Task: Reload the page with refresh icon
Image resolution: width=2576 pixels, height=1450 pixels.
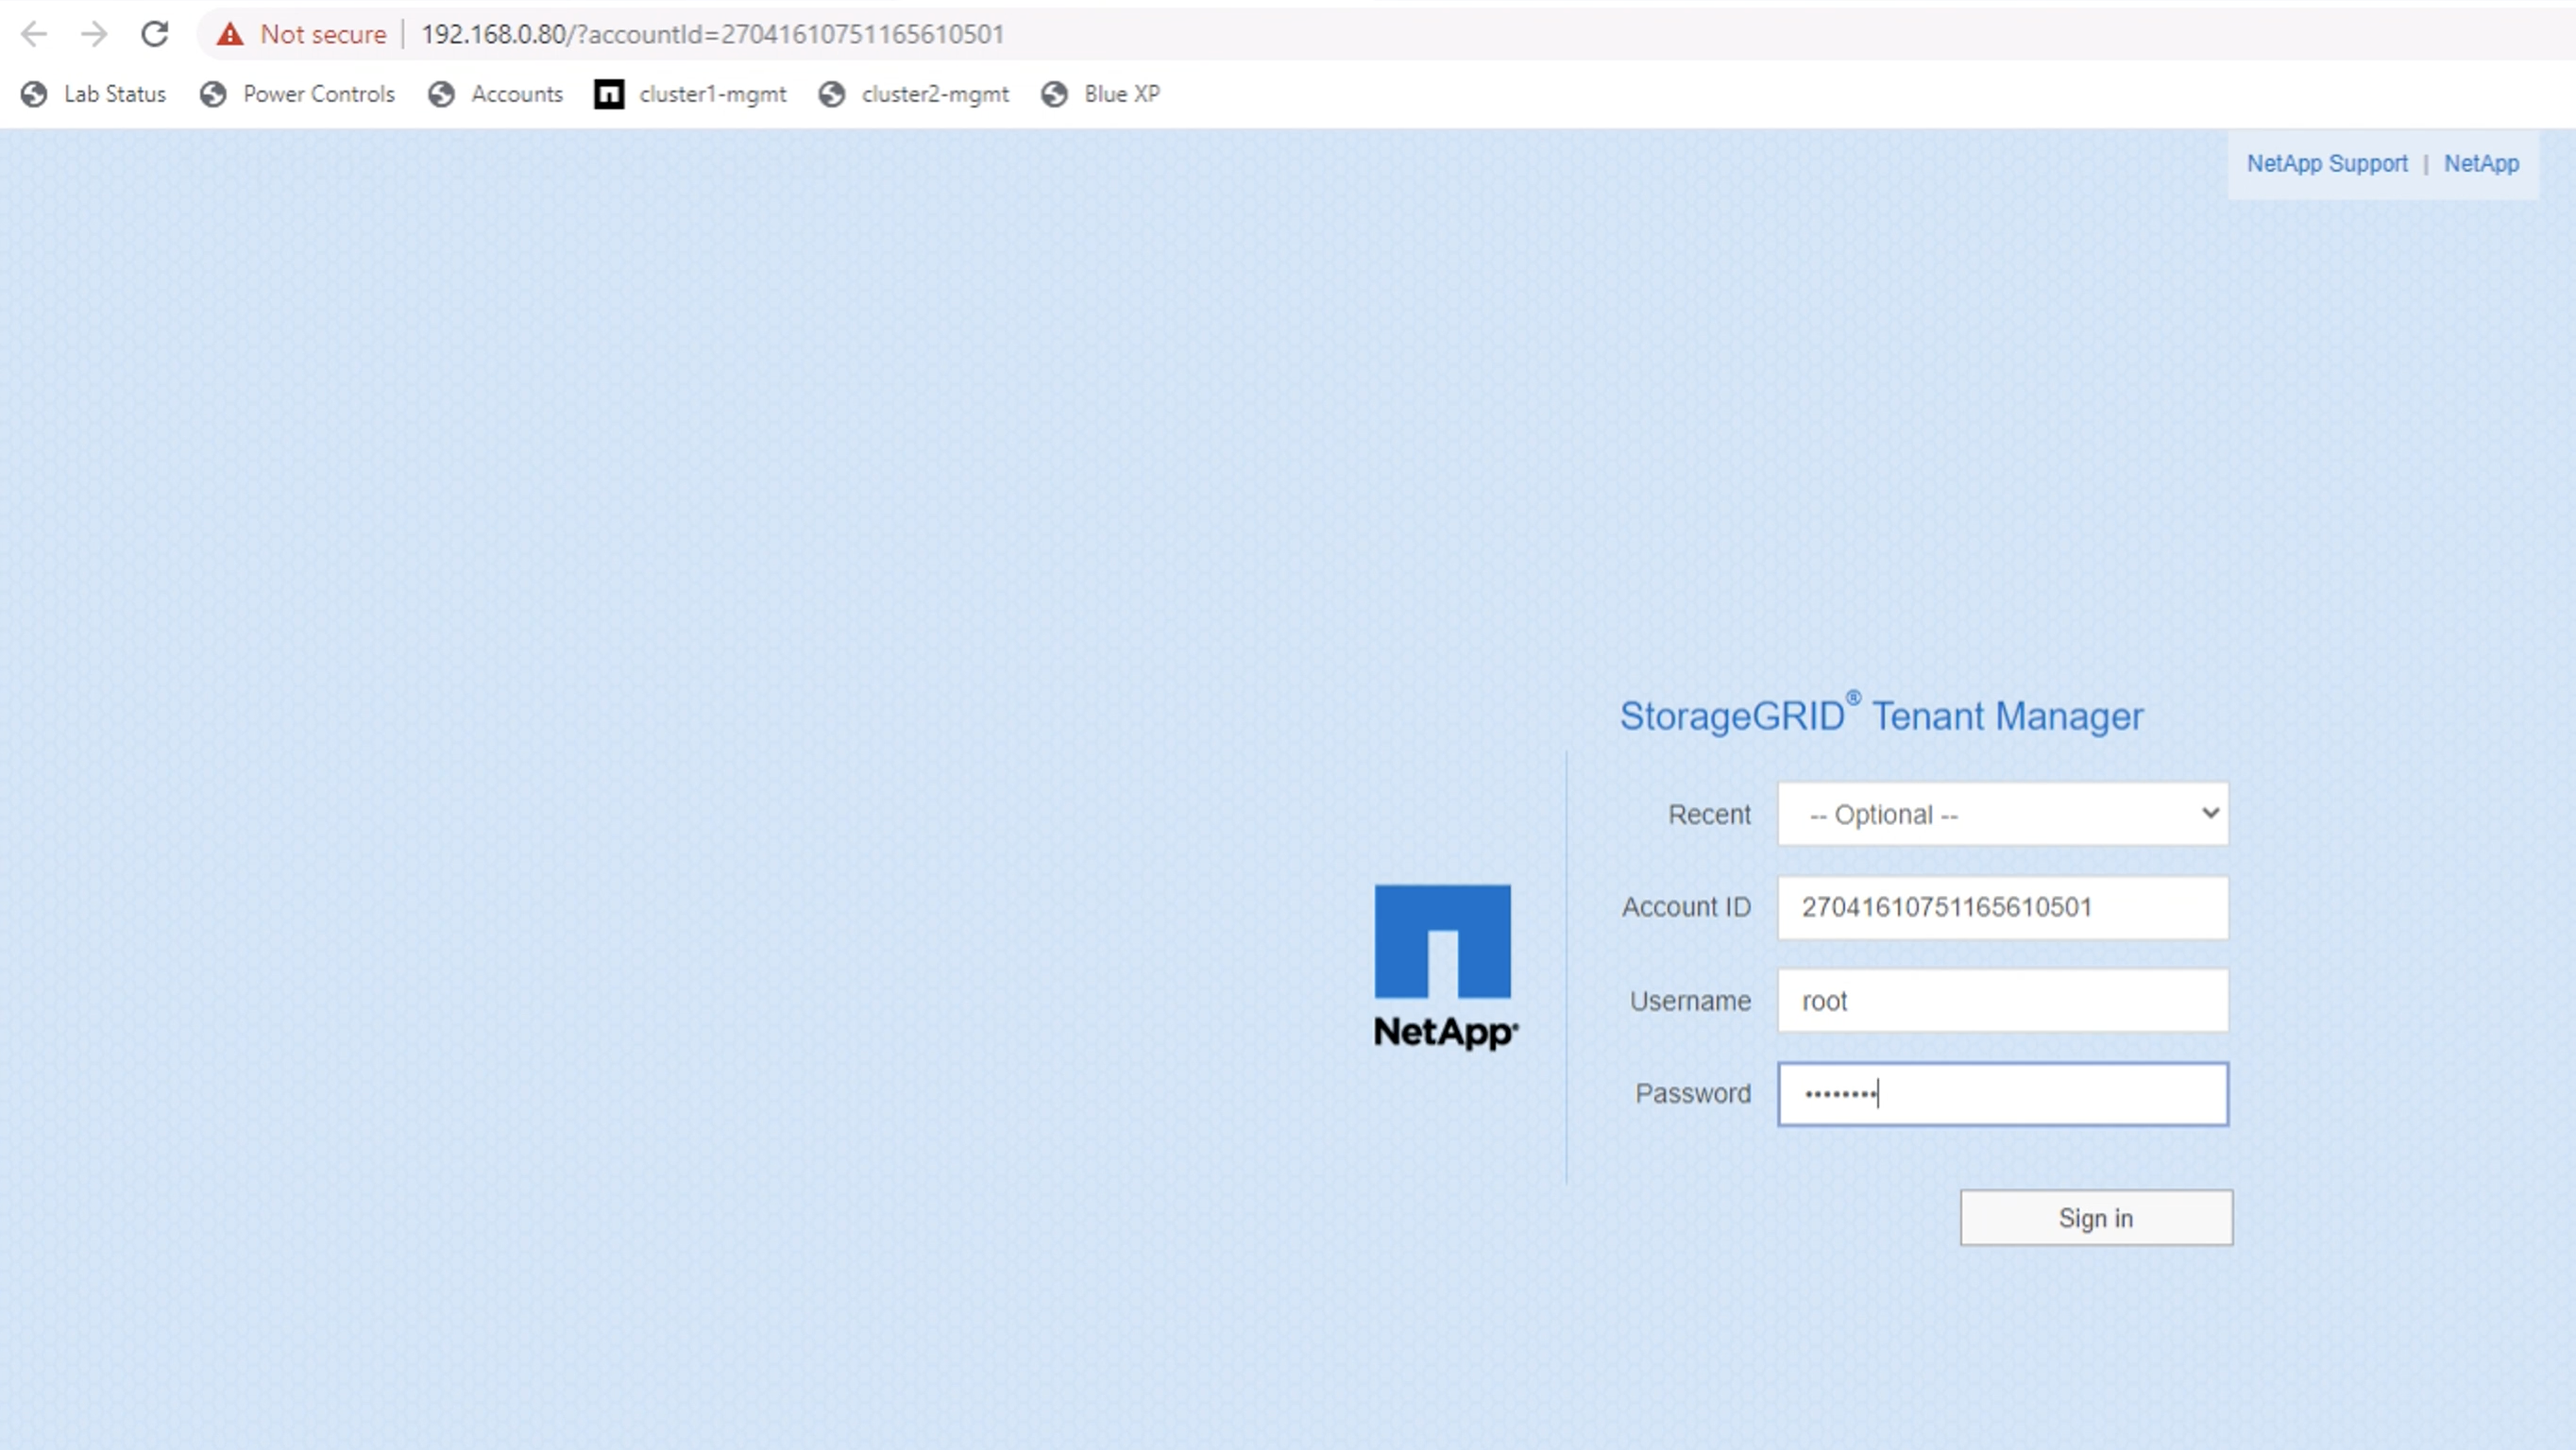Action: tap(154, 34)
